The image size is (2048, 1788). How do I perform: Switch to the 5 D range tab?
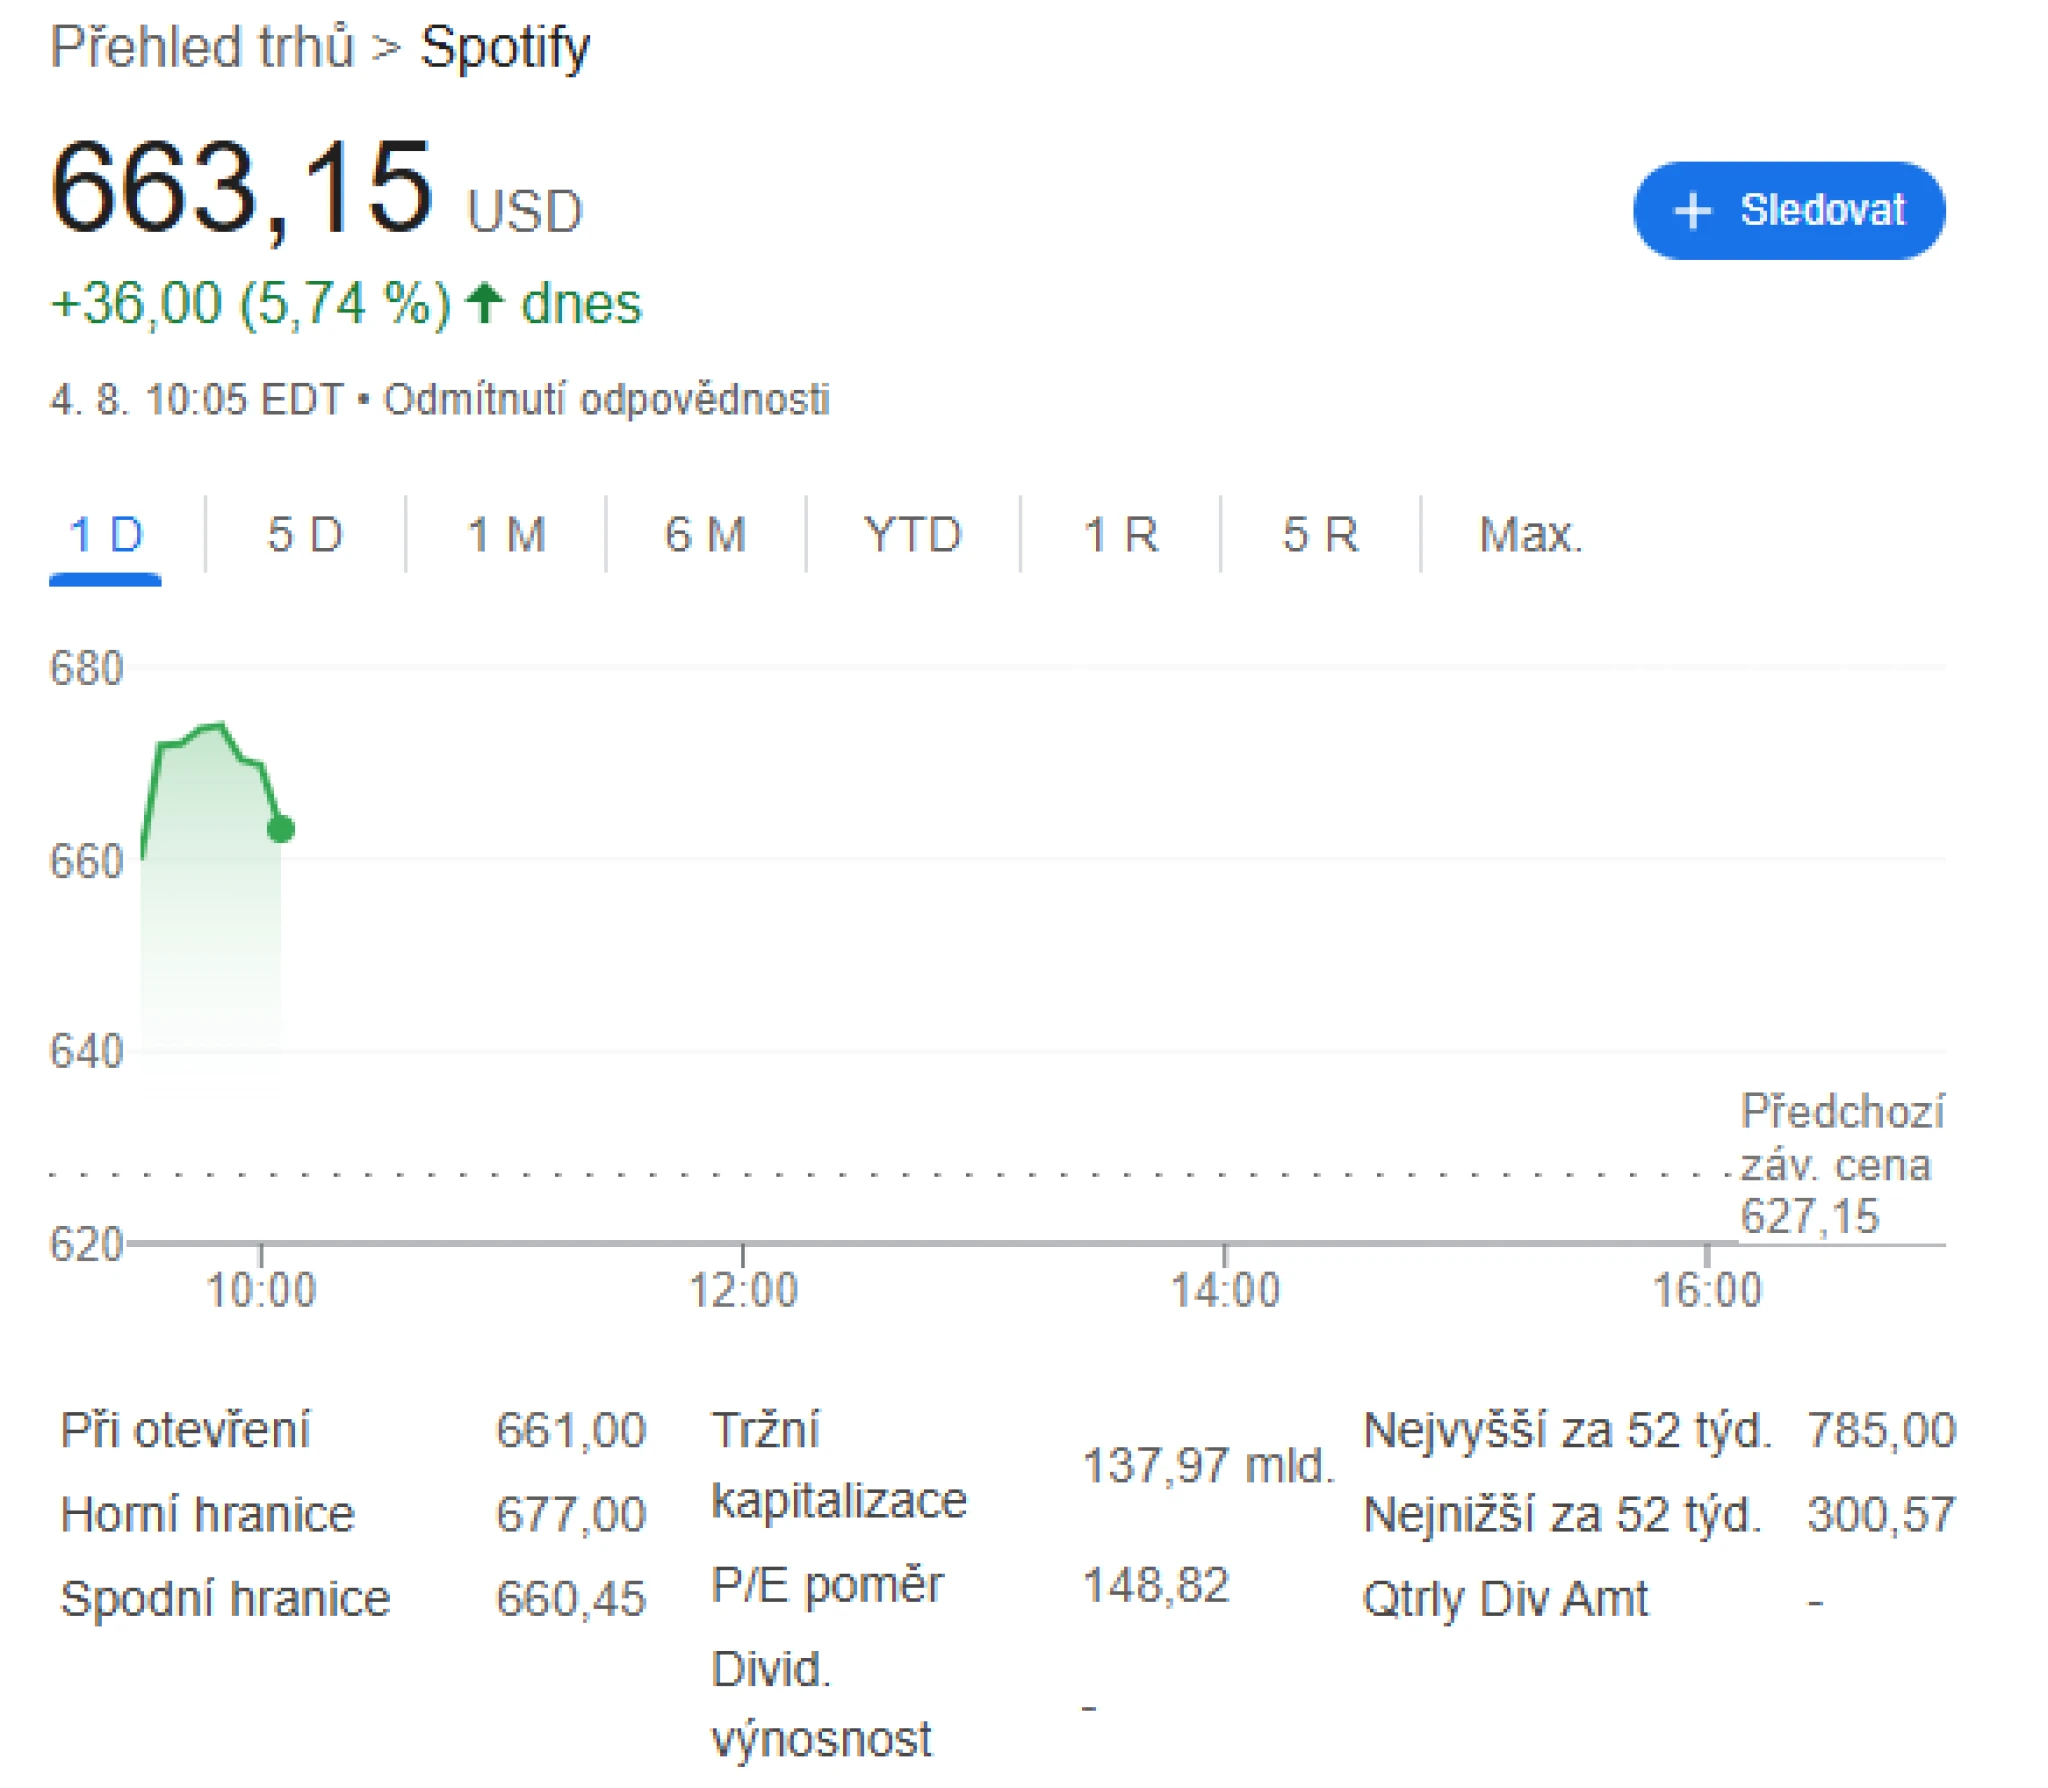(305, 534)
